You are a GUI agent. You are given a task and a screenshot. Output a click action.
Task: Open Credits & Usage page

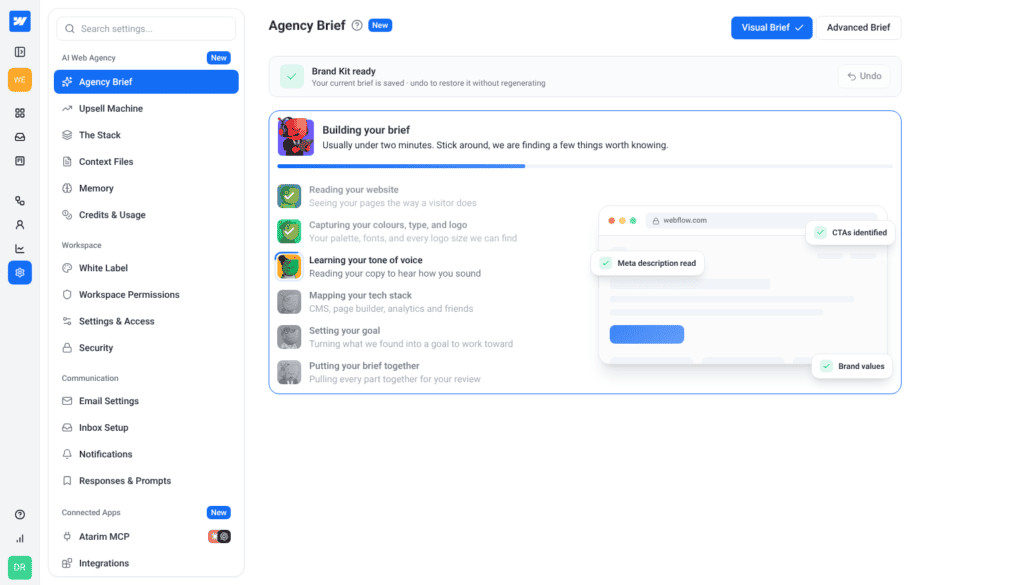tap(146, 215)
